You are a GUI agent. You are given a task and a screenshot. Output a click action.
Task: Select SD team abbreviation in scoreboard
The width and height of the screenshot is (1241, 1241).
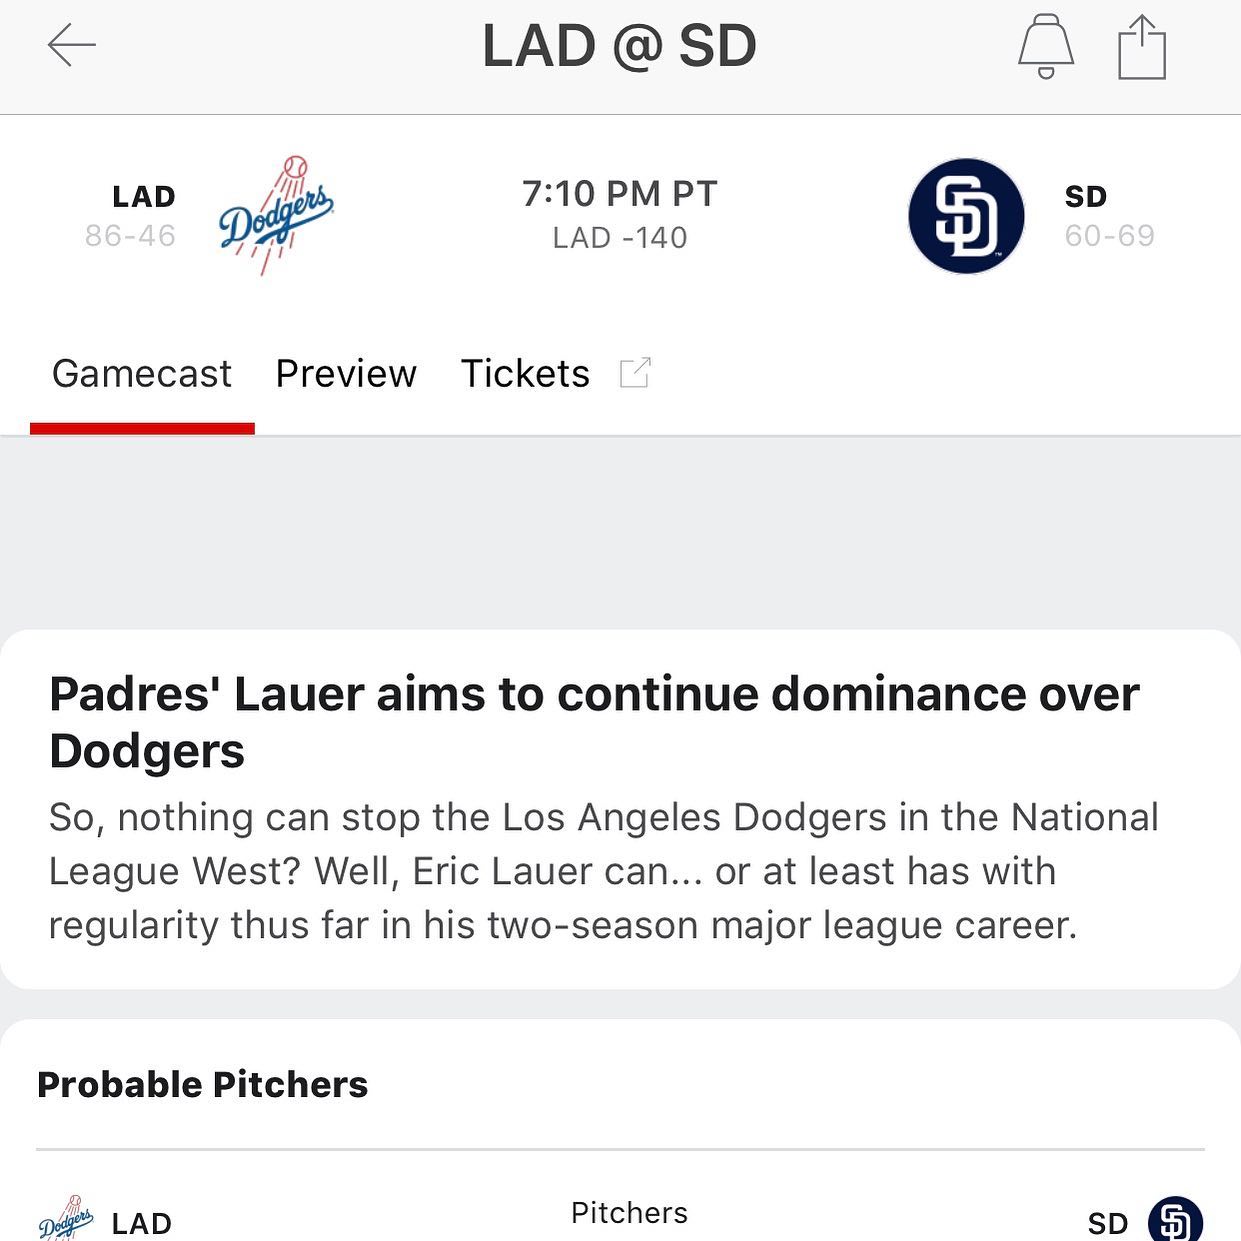pos(1086,197)
